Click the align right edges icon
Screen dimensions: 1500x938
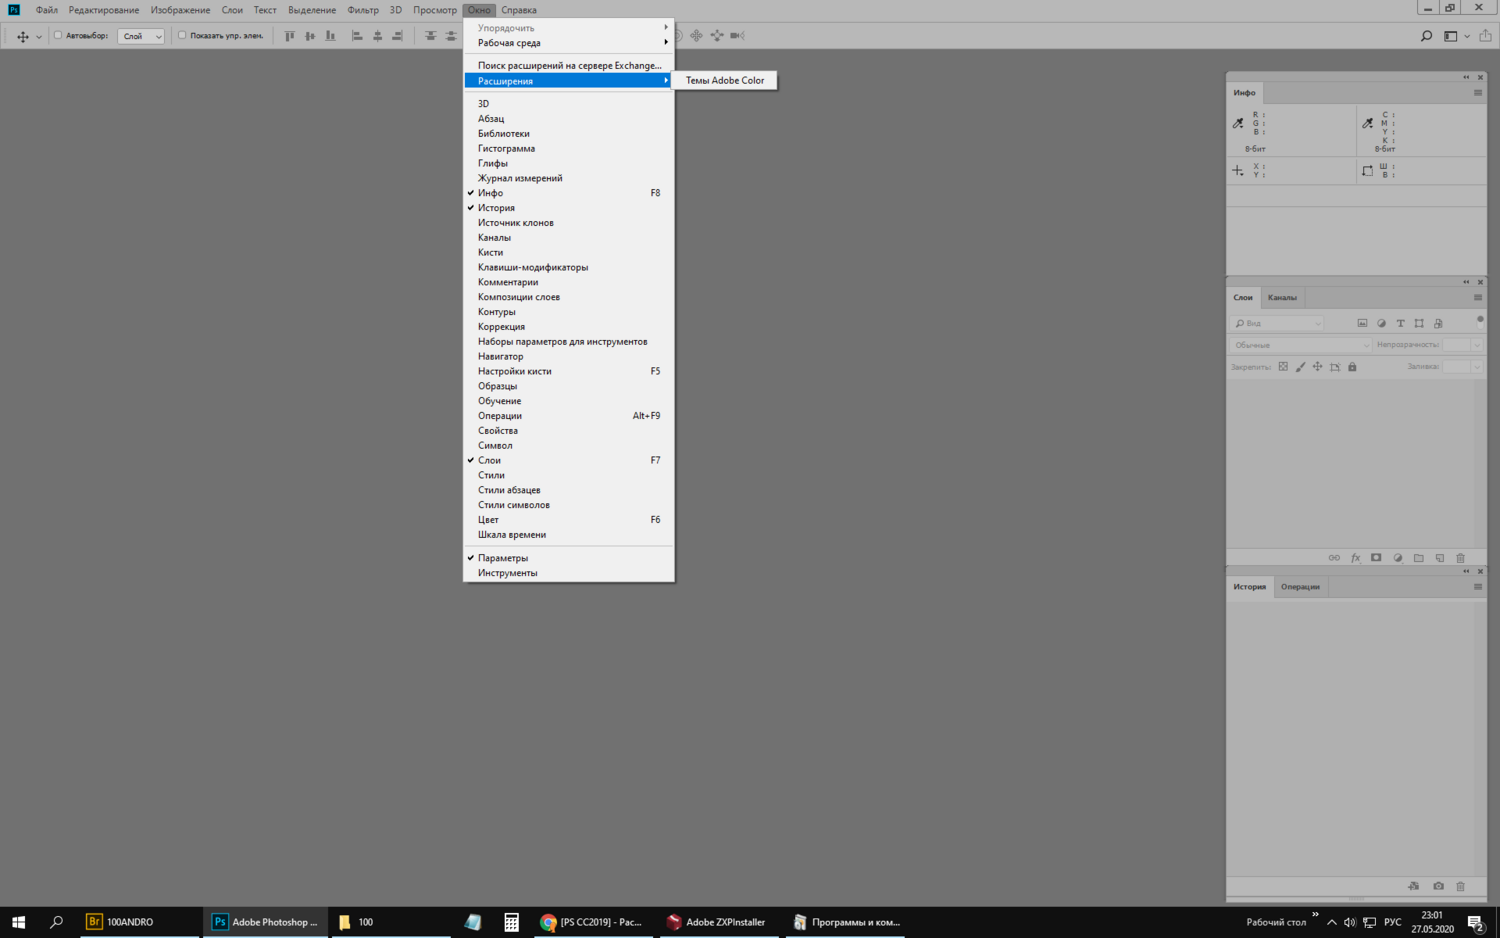click(x=397, y=36)
